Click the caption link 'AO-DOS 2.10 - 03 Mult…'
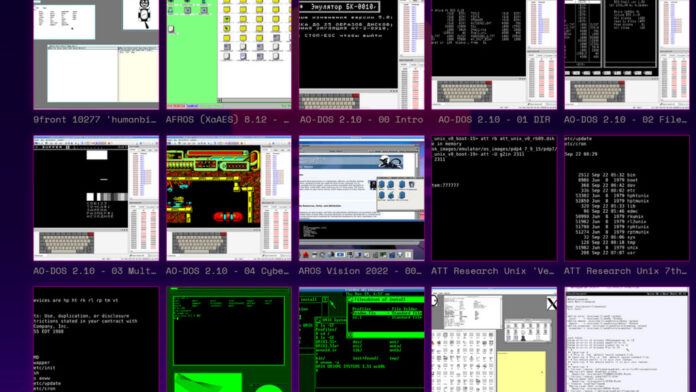 [x=95, y=271]
